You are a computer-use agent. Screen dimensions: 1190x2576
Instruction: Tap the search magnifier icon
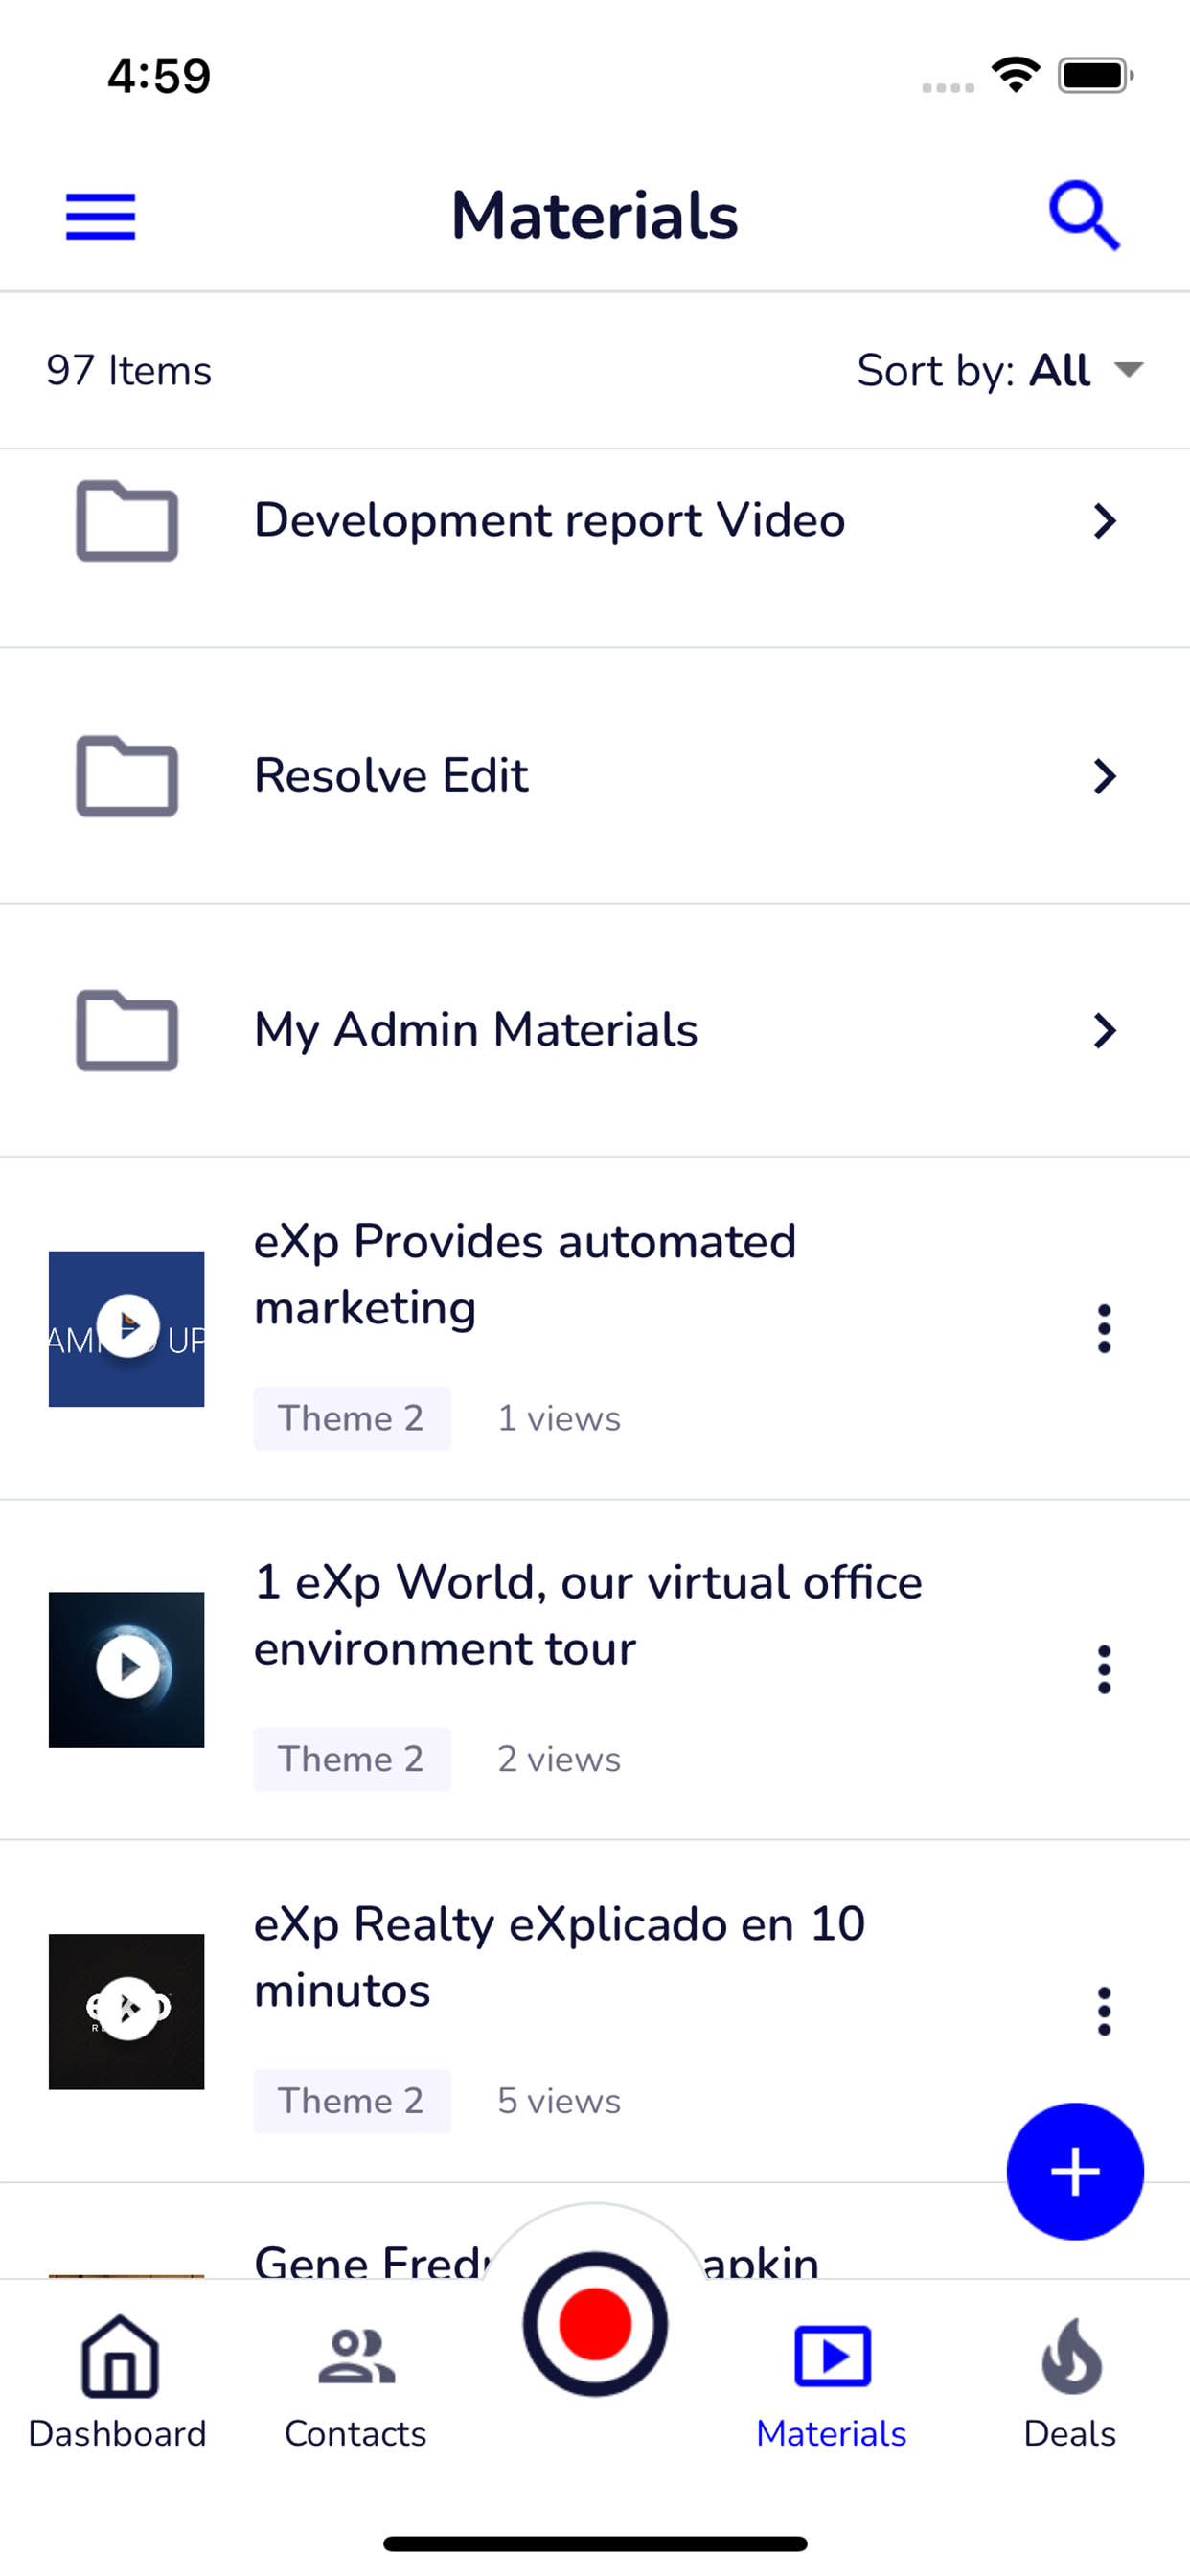tap(1084, 215)
